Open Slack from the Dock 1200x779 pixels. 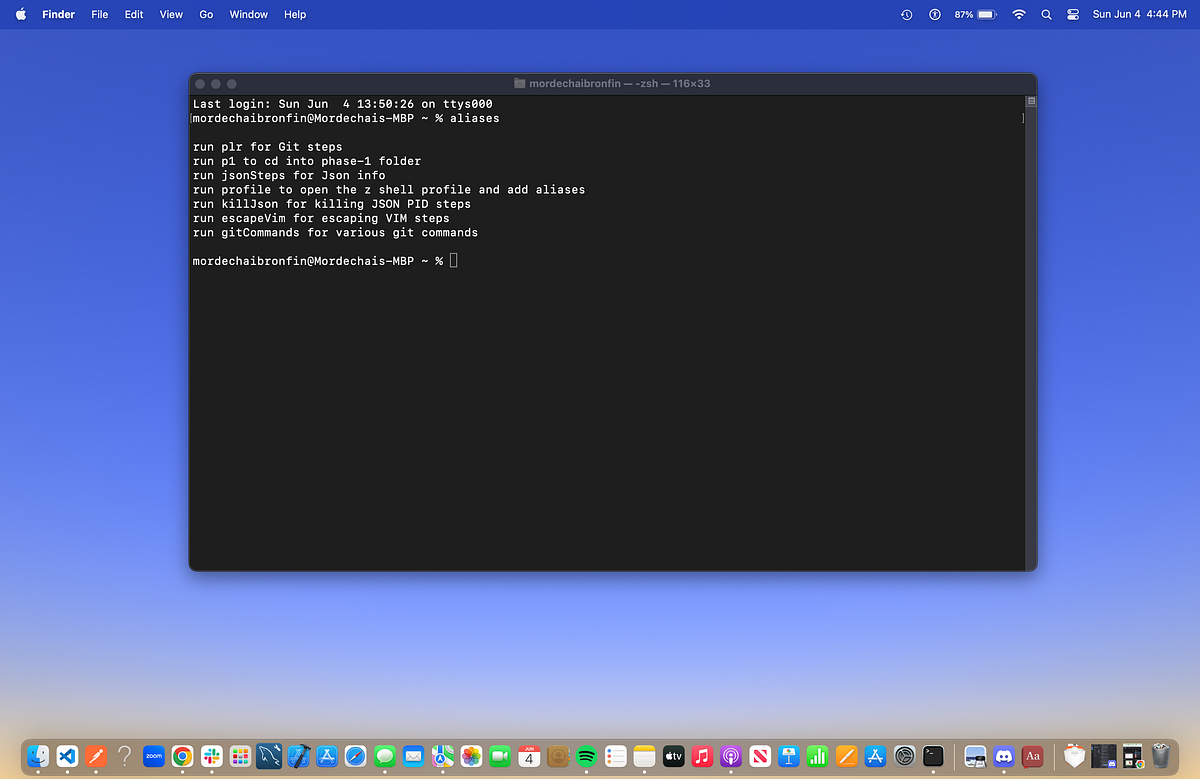pyautogui.click(x=211, y=757)
